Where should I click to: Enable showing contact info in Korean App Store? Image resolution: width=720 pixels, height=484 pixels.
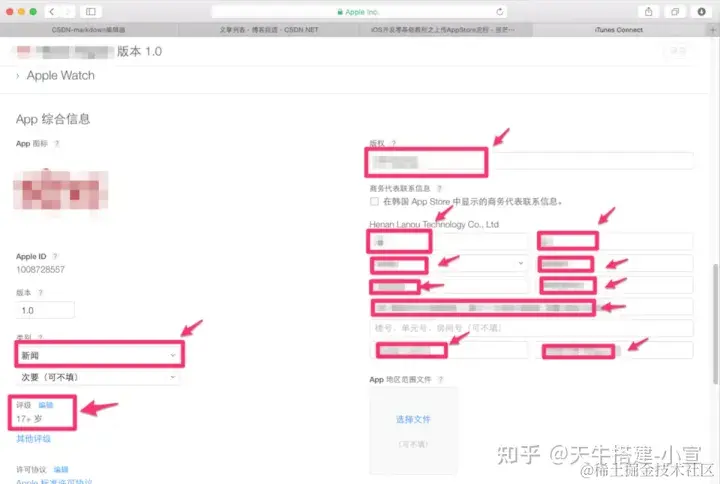374,202
